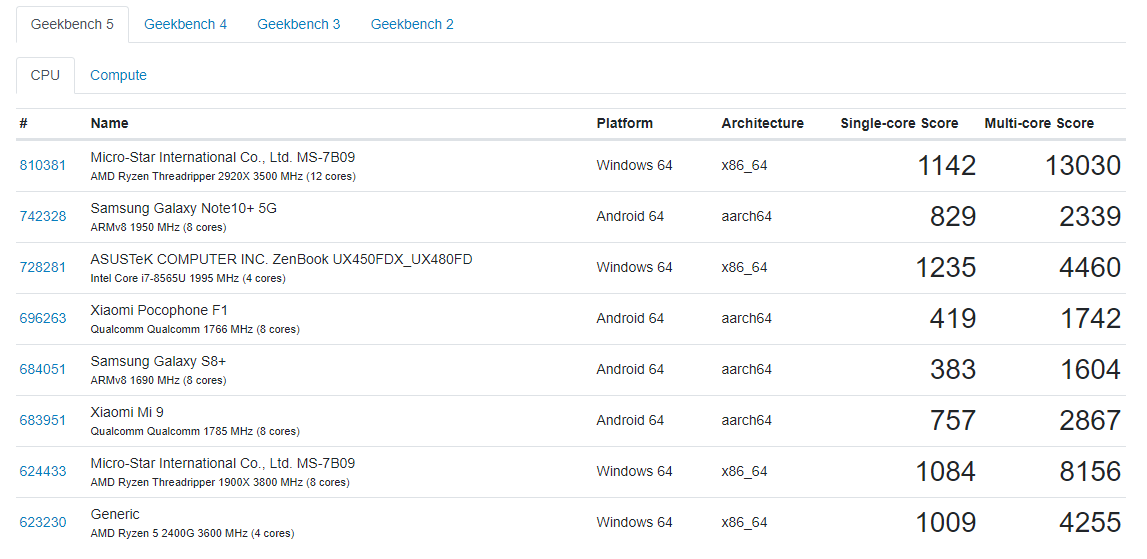The width and height of the screenshot is (1147, 559).
Task: Click x86_64 architecture in row 728281
Action: click(745, 267)
